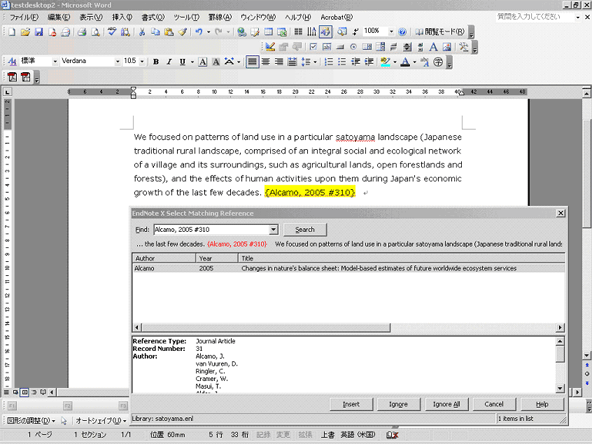
Task: Click the first Acrobat PDF toolbar icon
Action: [12, 77]
